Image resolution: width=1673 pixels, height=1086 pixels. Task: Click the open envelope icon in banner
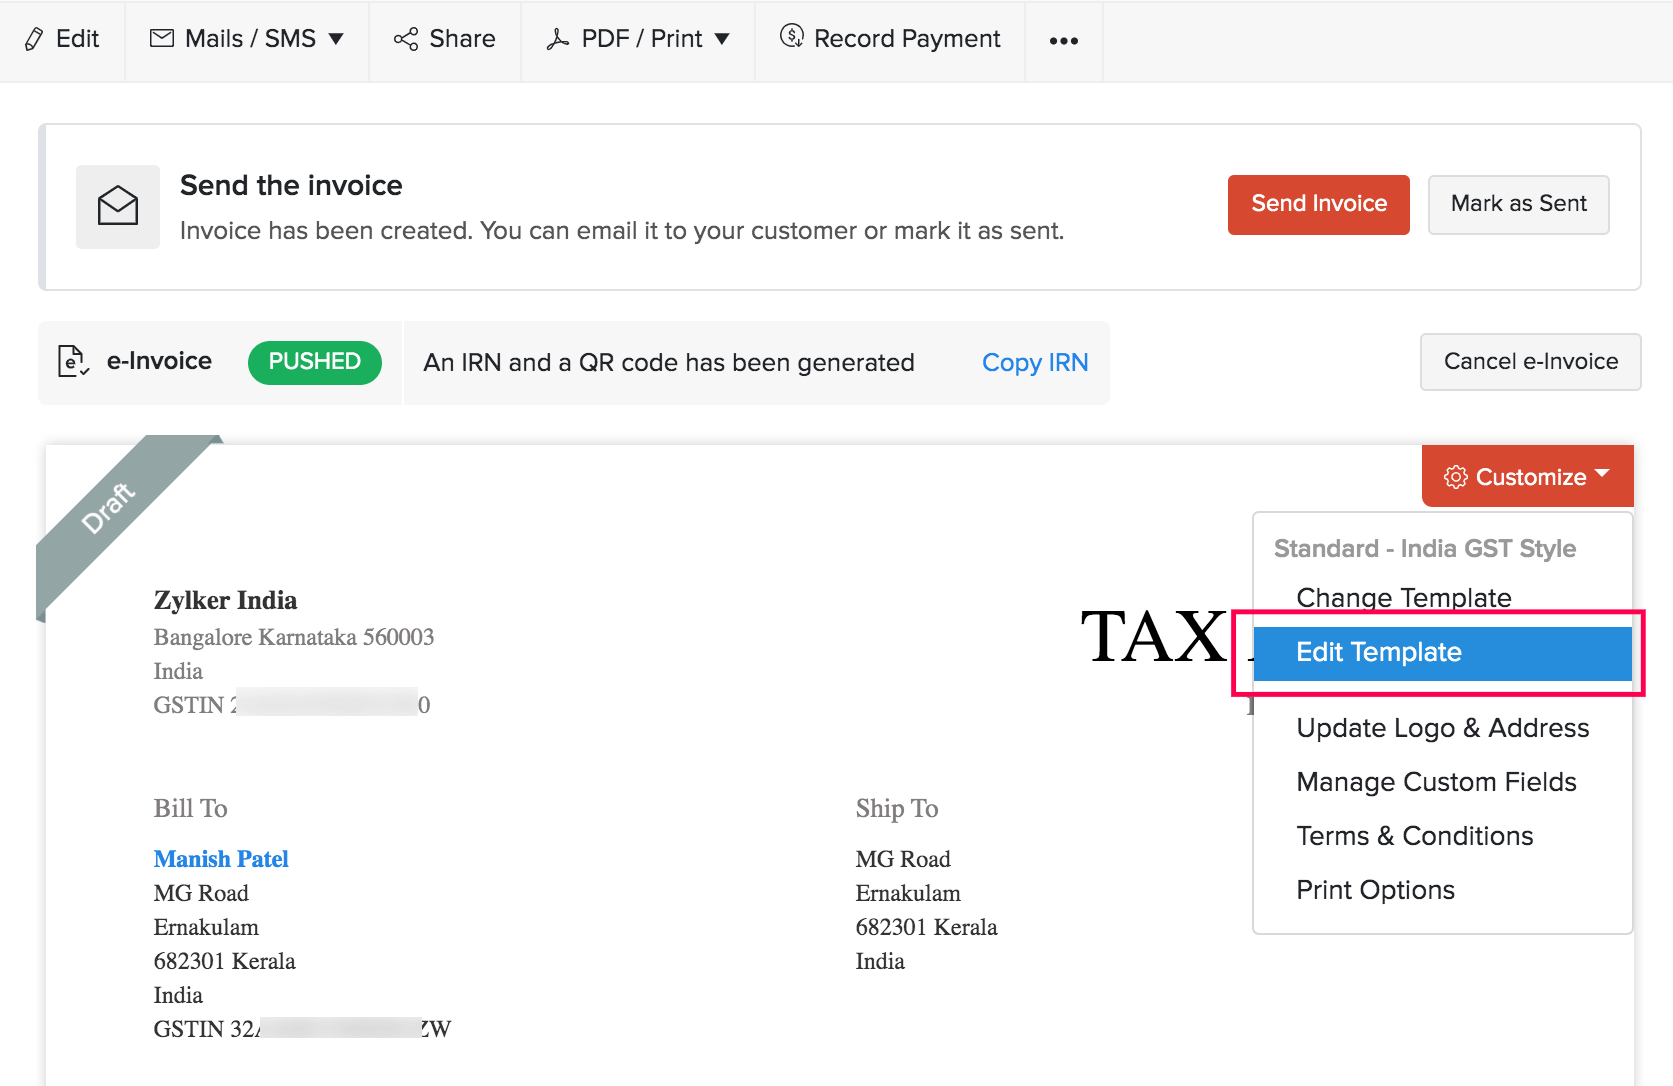118,206
